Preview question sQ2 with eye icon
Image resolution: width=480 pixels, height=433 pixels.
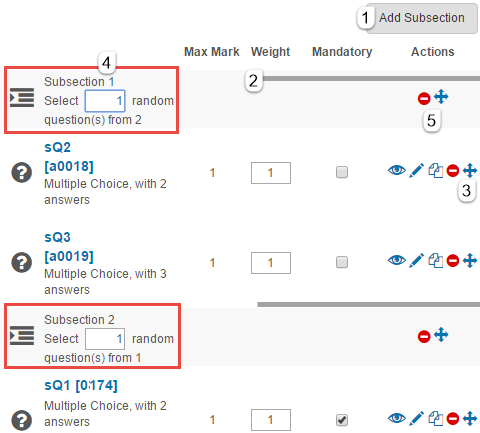pyautogui.click(x=397, y=170)
